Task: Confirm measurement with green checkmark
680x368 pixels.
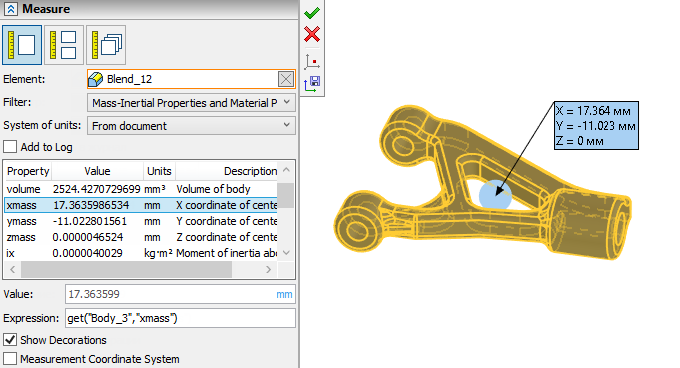Action: coord(312,13)
